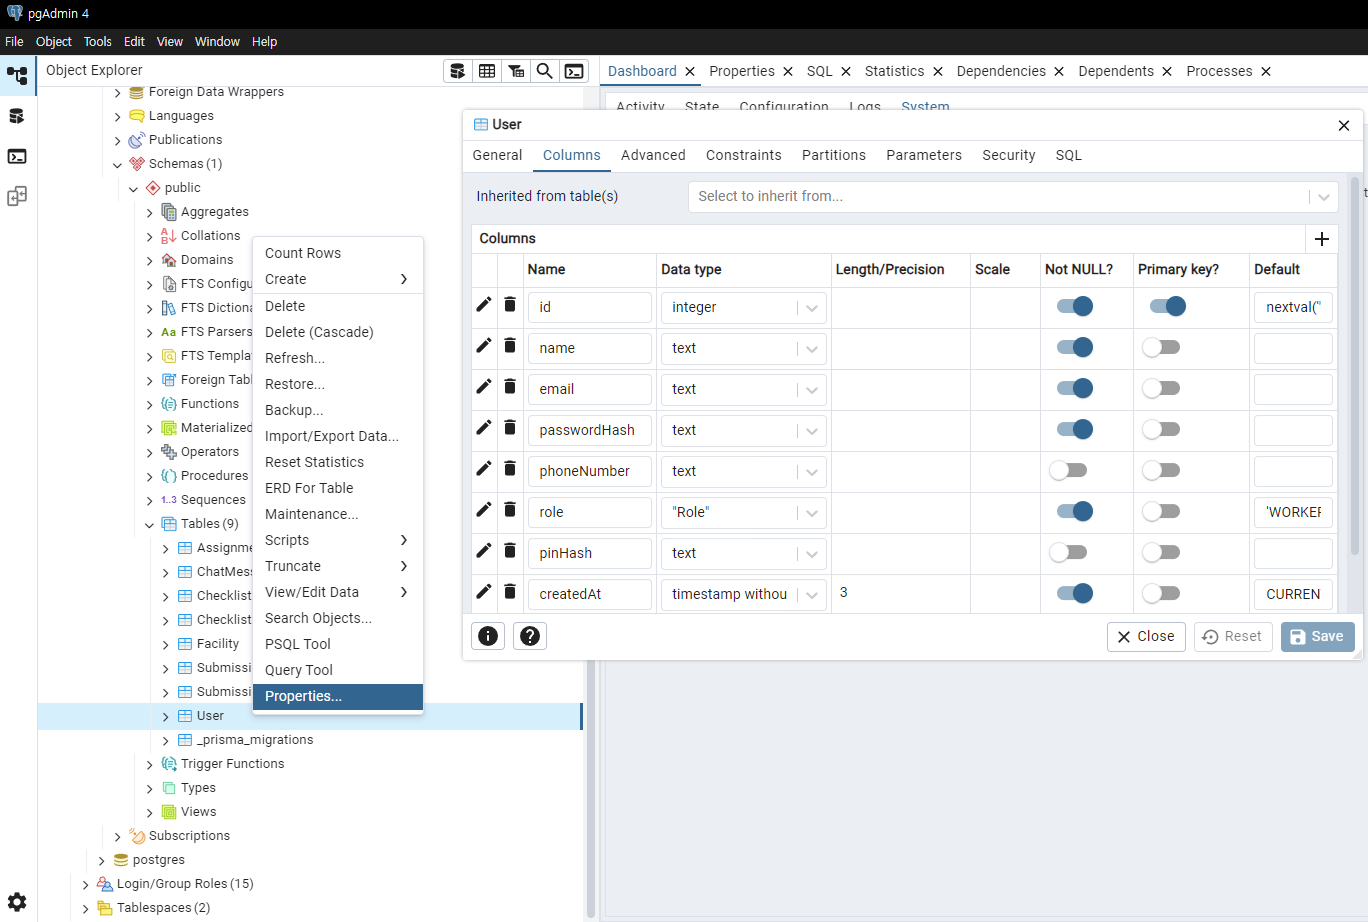Select the Facility table in tree
The width and height of the screenshot is (1368, 922).
218,644
